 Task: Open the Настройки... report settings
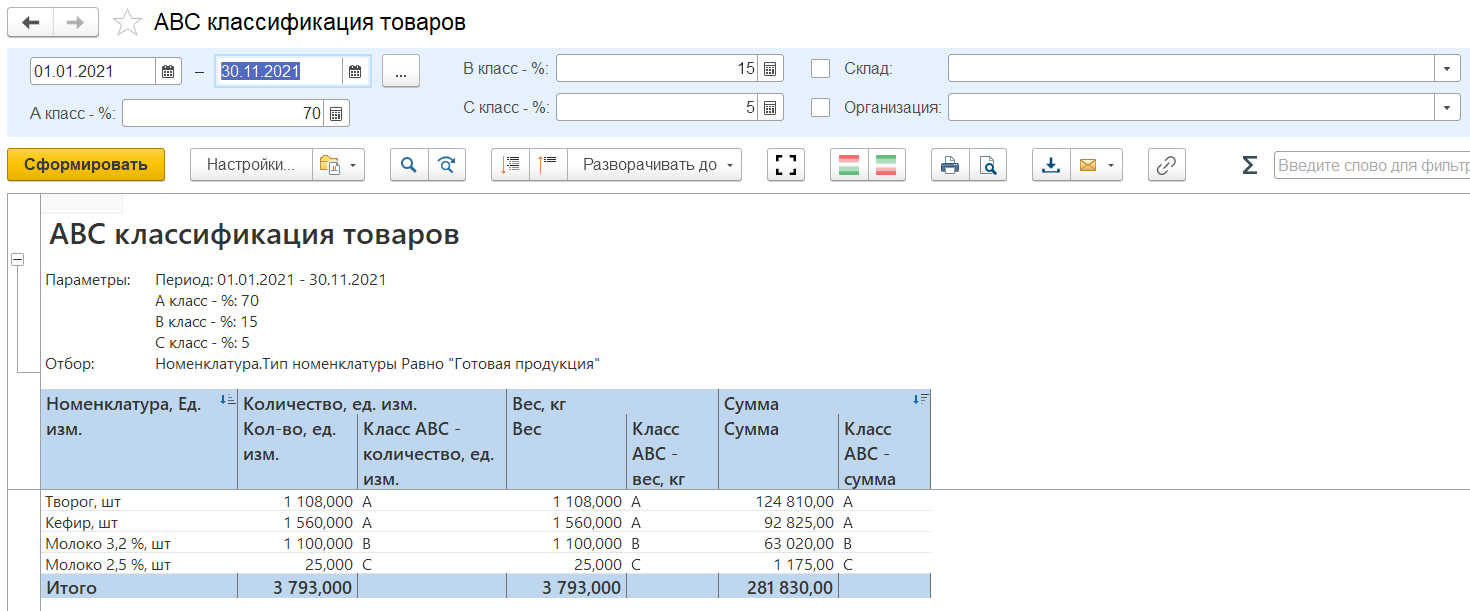tap(251, 165)
